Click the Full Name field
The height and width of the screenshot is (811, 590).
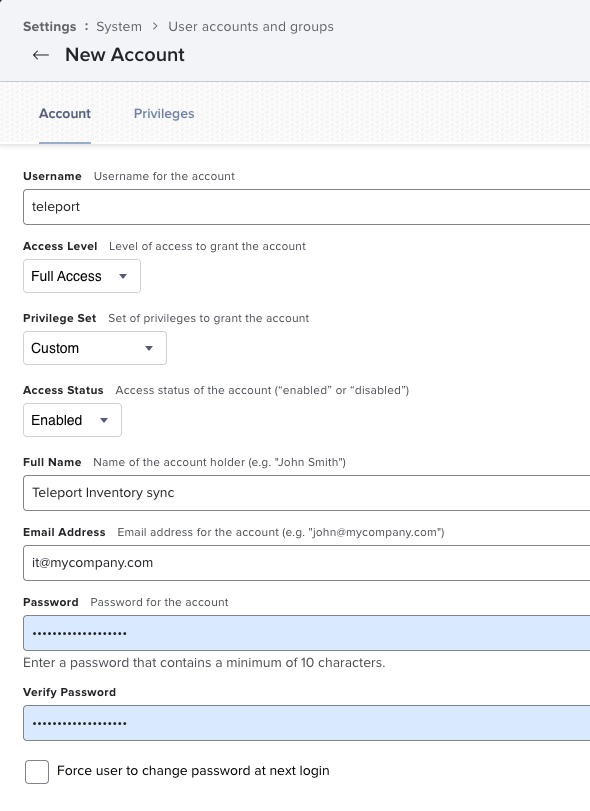250,492
